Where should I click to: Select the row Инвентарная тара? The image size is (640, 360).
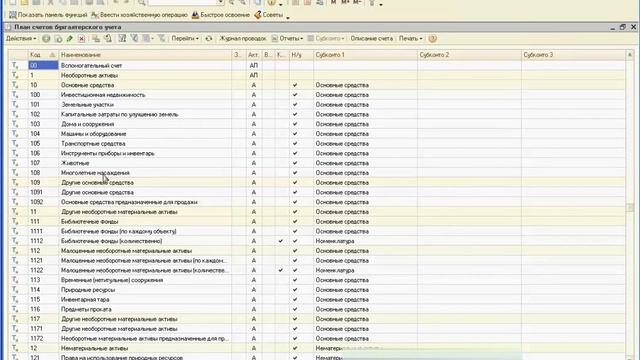click(316, 300)
